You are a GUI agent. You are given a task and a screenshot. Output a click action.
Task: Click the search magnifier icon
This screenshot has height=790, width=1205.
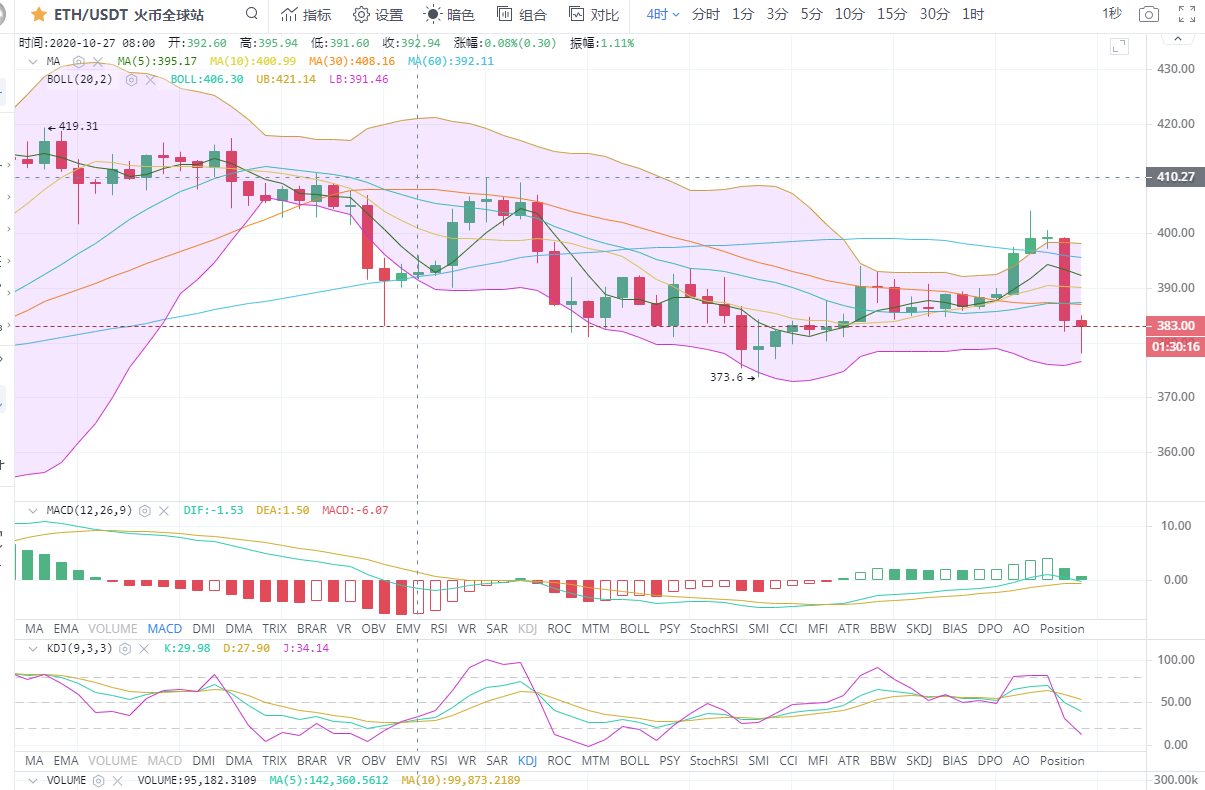click(x=252, y=14)
